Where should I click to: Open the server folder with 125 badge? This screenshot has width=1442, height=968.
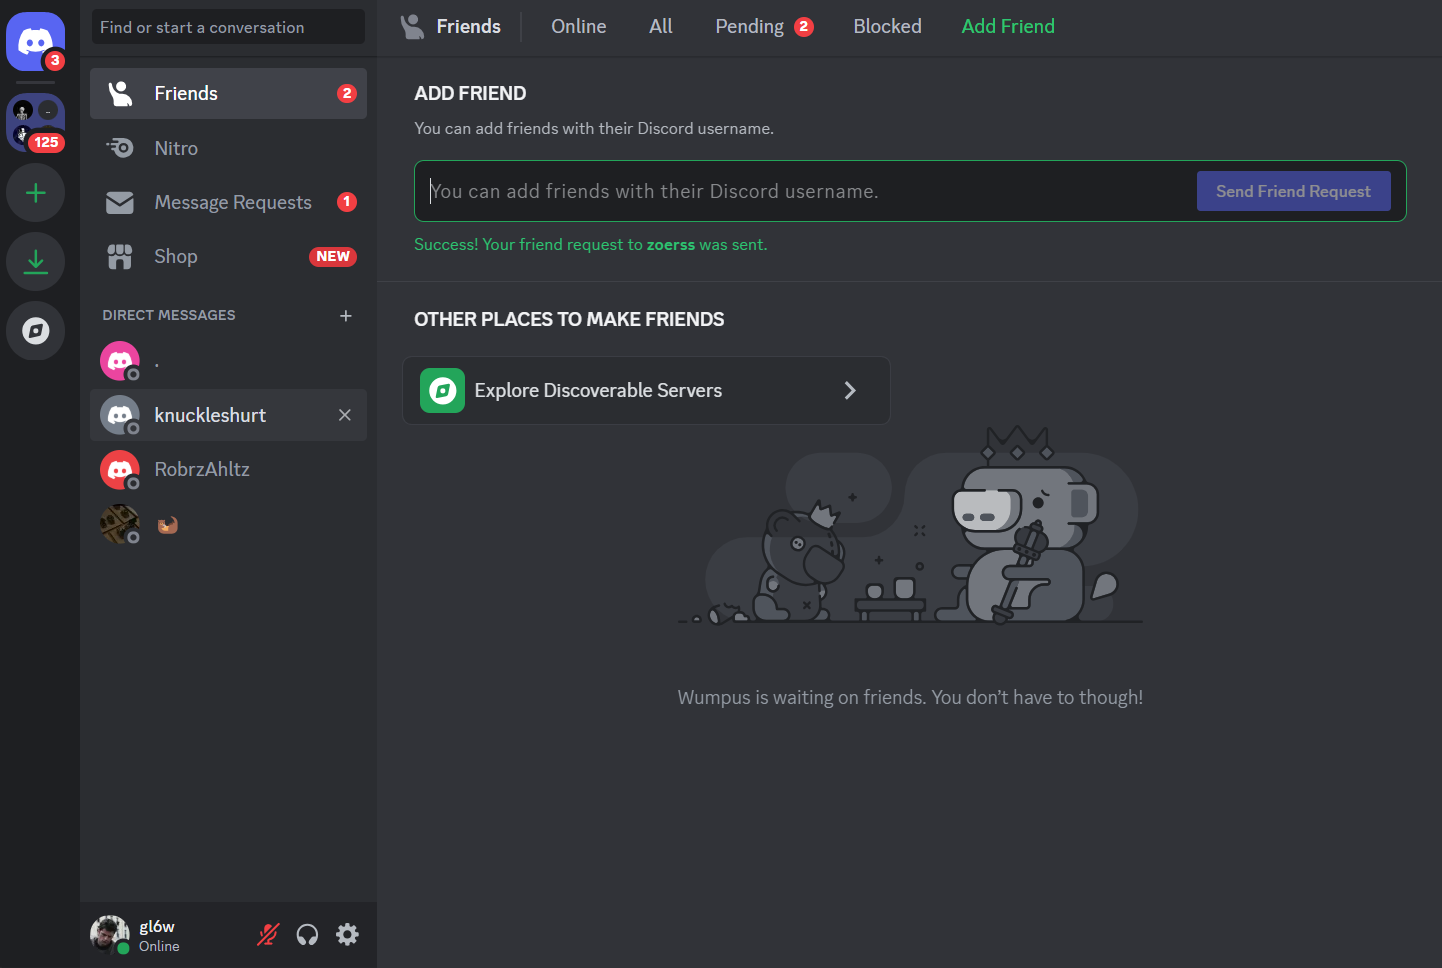click(36, 123)
